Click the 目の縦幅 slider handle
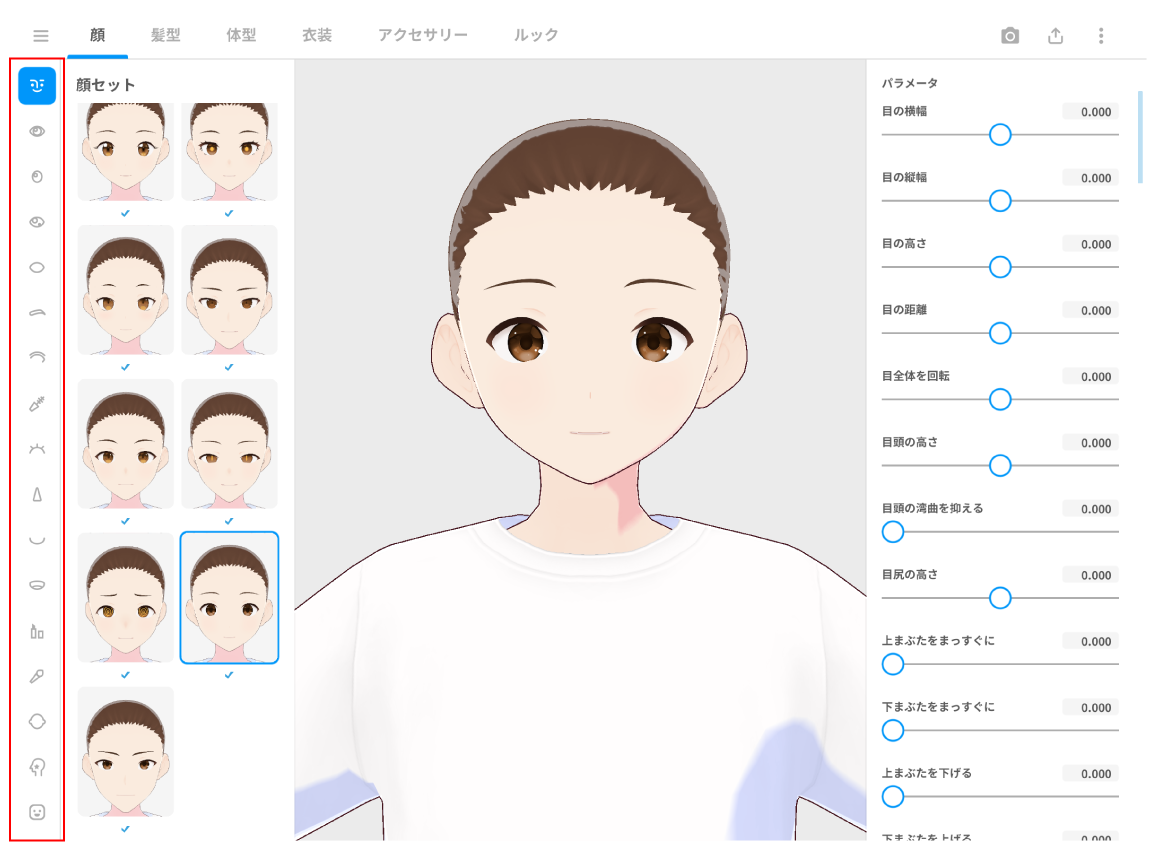Screen dimensions: 1160x855 (x=1000, y=200)
